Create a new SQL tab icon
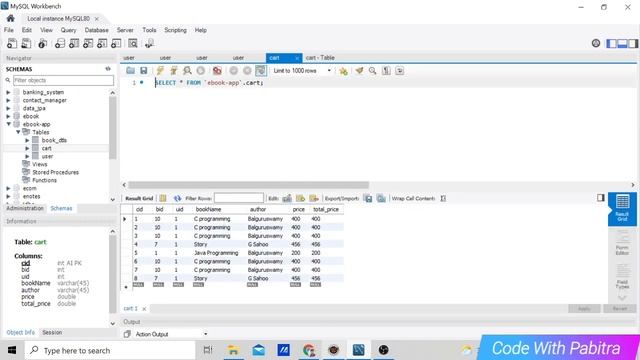The height and width of the screenshot is (360, 640). pos(12,43)
